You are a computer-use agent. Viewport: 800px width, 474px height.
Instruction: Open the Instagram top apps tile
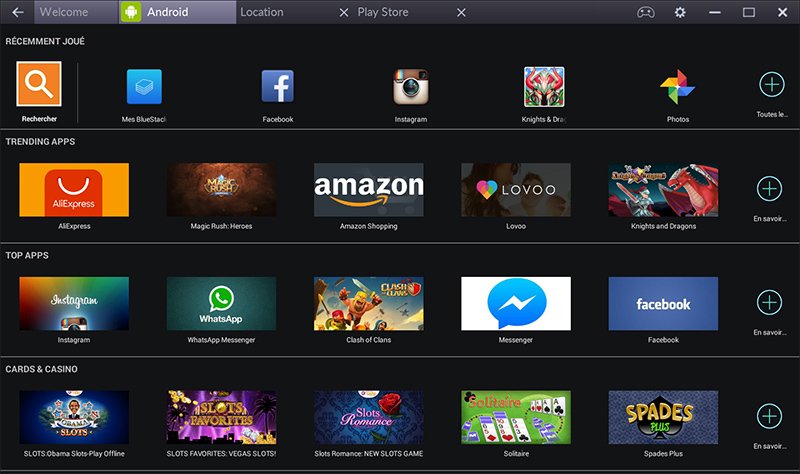[x=74, y=304]
